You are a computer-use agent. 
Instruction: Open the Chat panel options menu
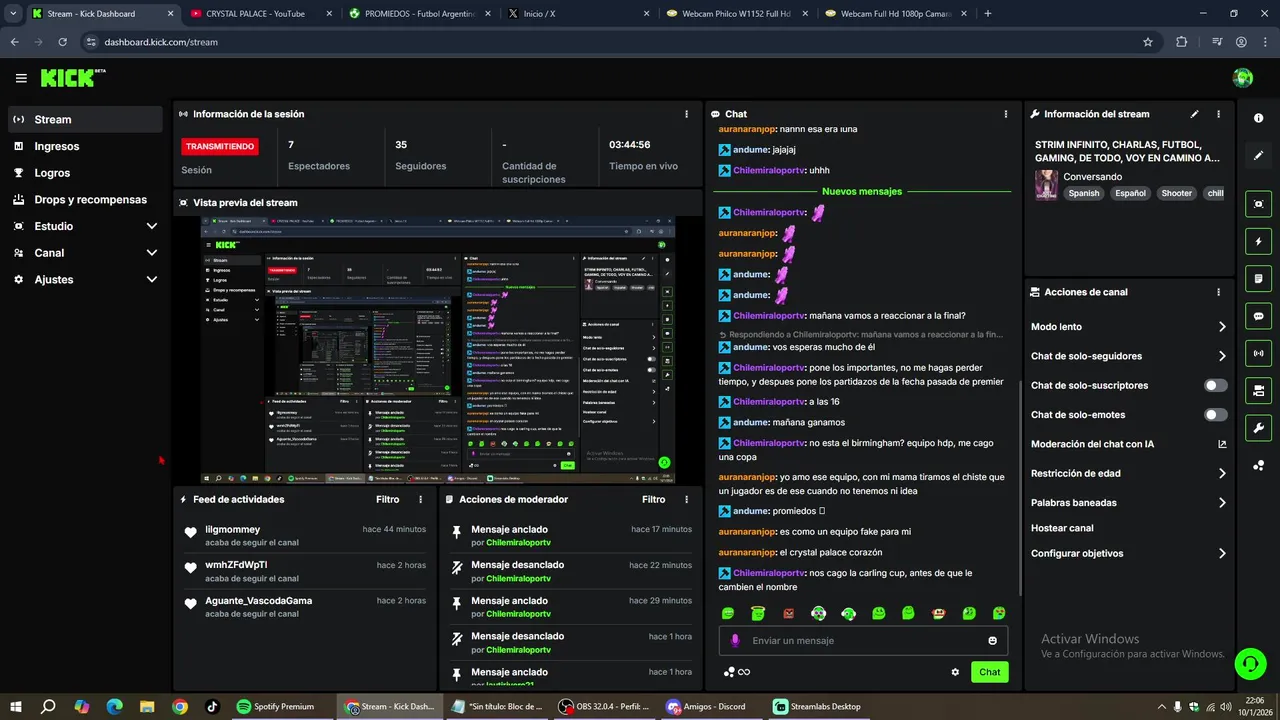(x=1005, y=114)
